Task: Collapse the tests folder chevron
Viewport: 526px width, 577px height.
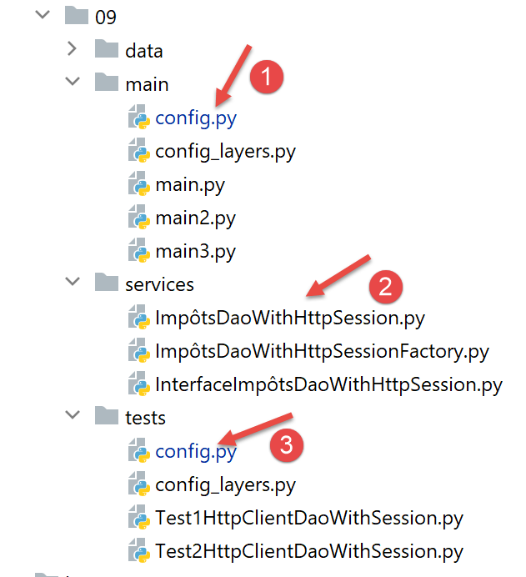Action: 73,415
